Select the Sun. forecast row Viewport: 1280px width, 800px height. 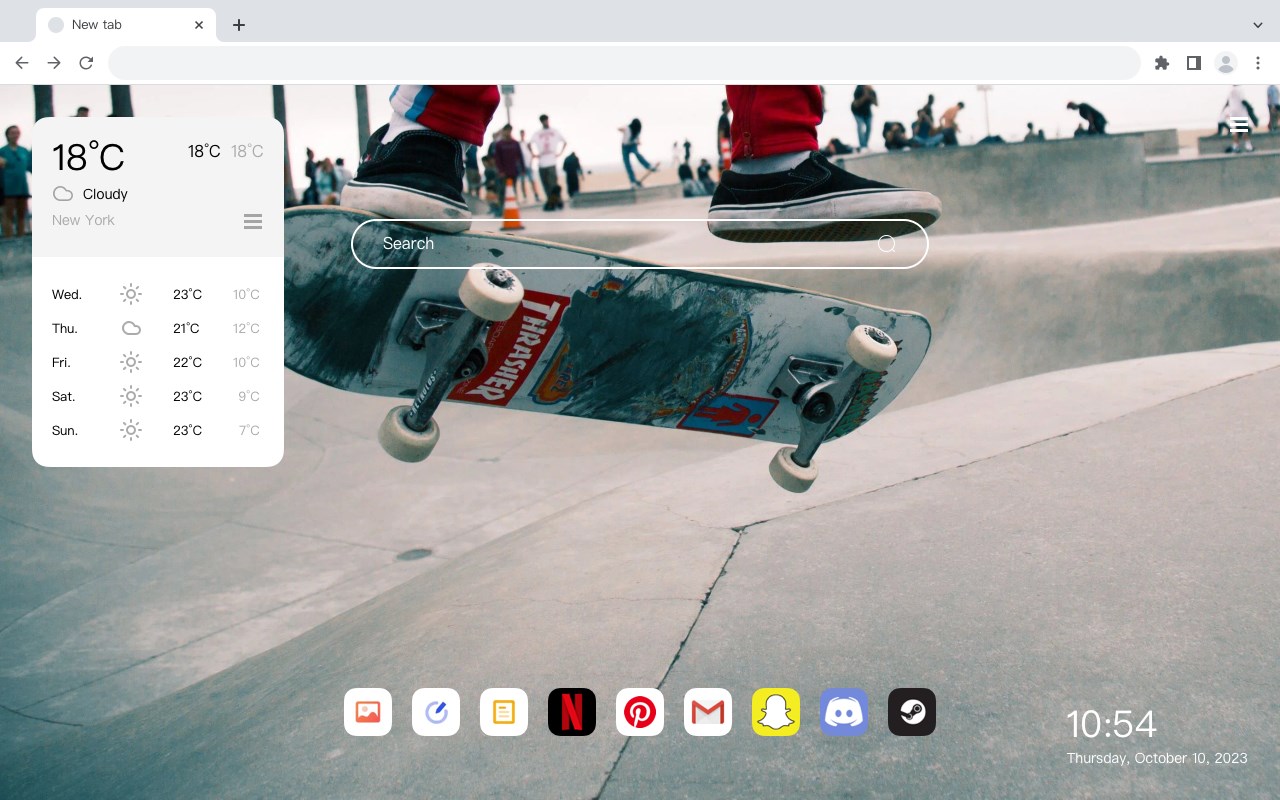pos(158,430)
